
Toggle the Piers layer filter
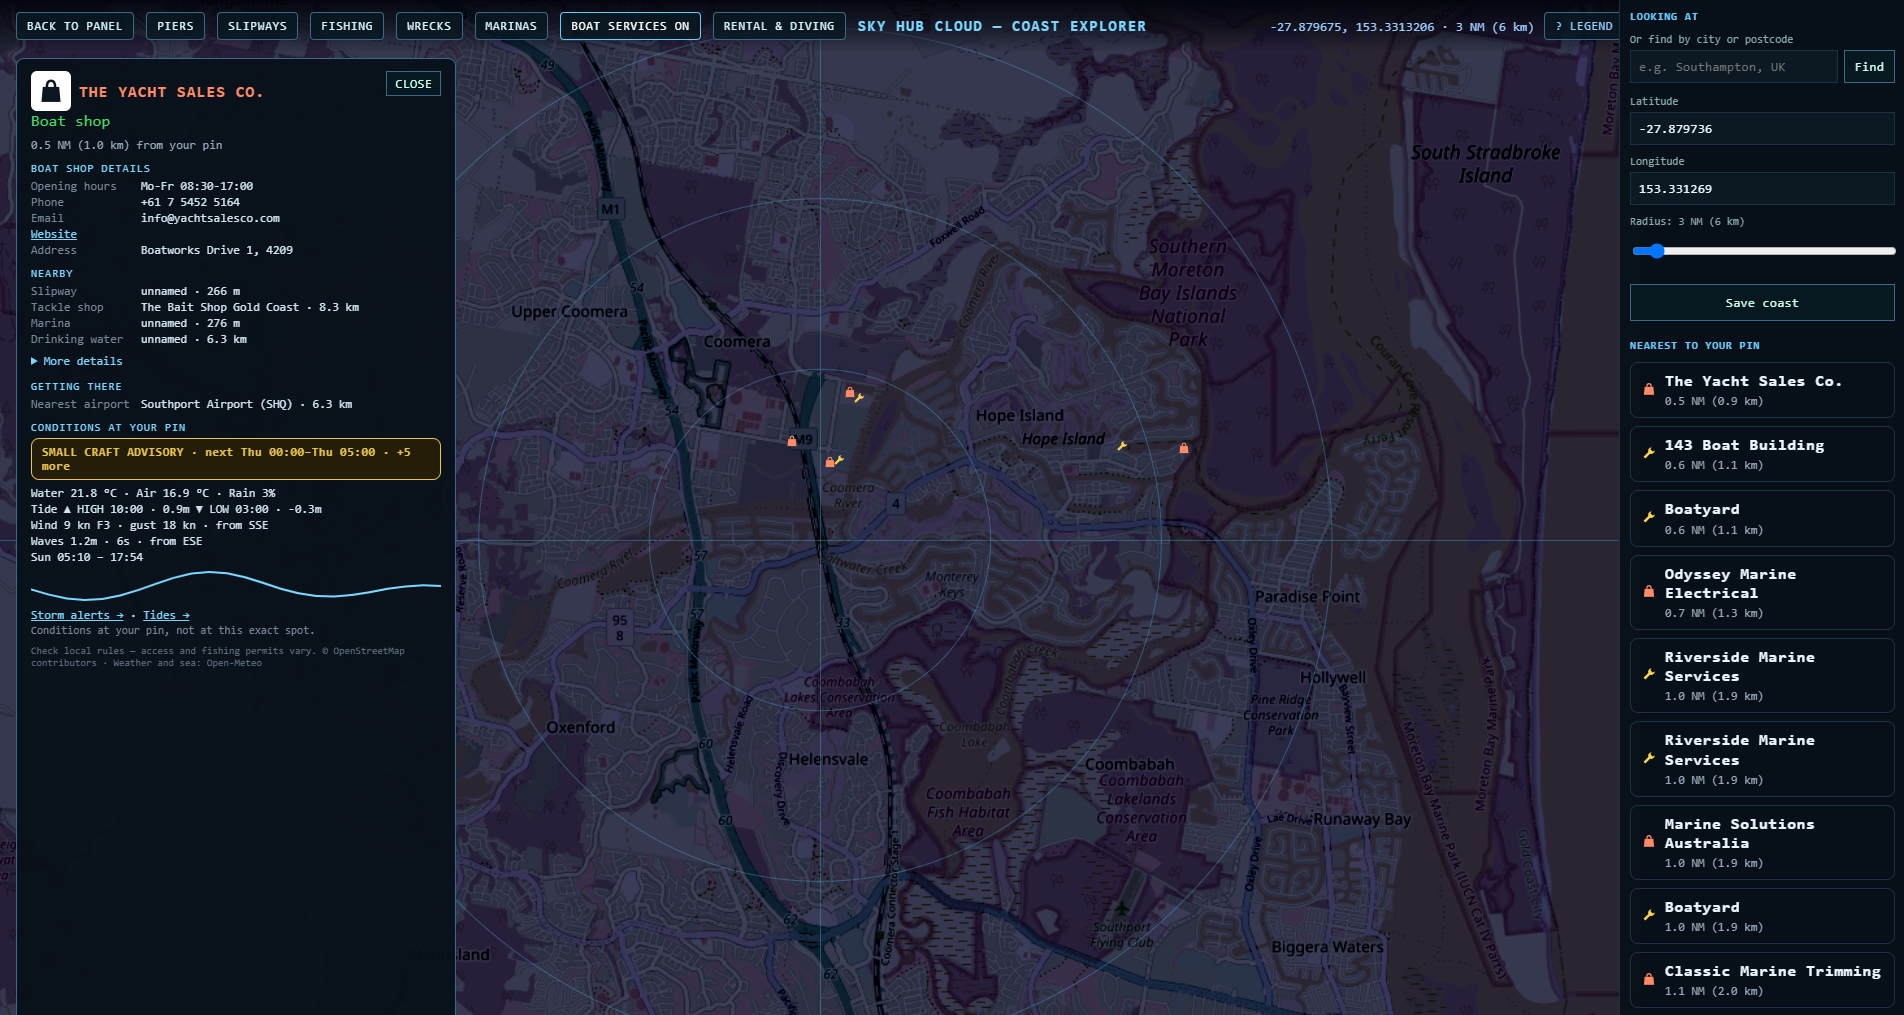point(175,26)
